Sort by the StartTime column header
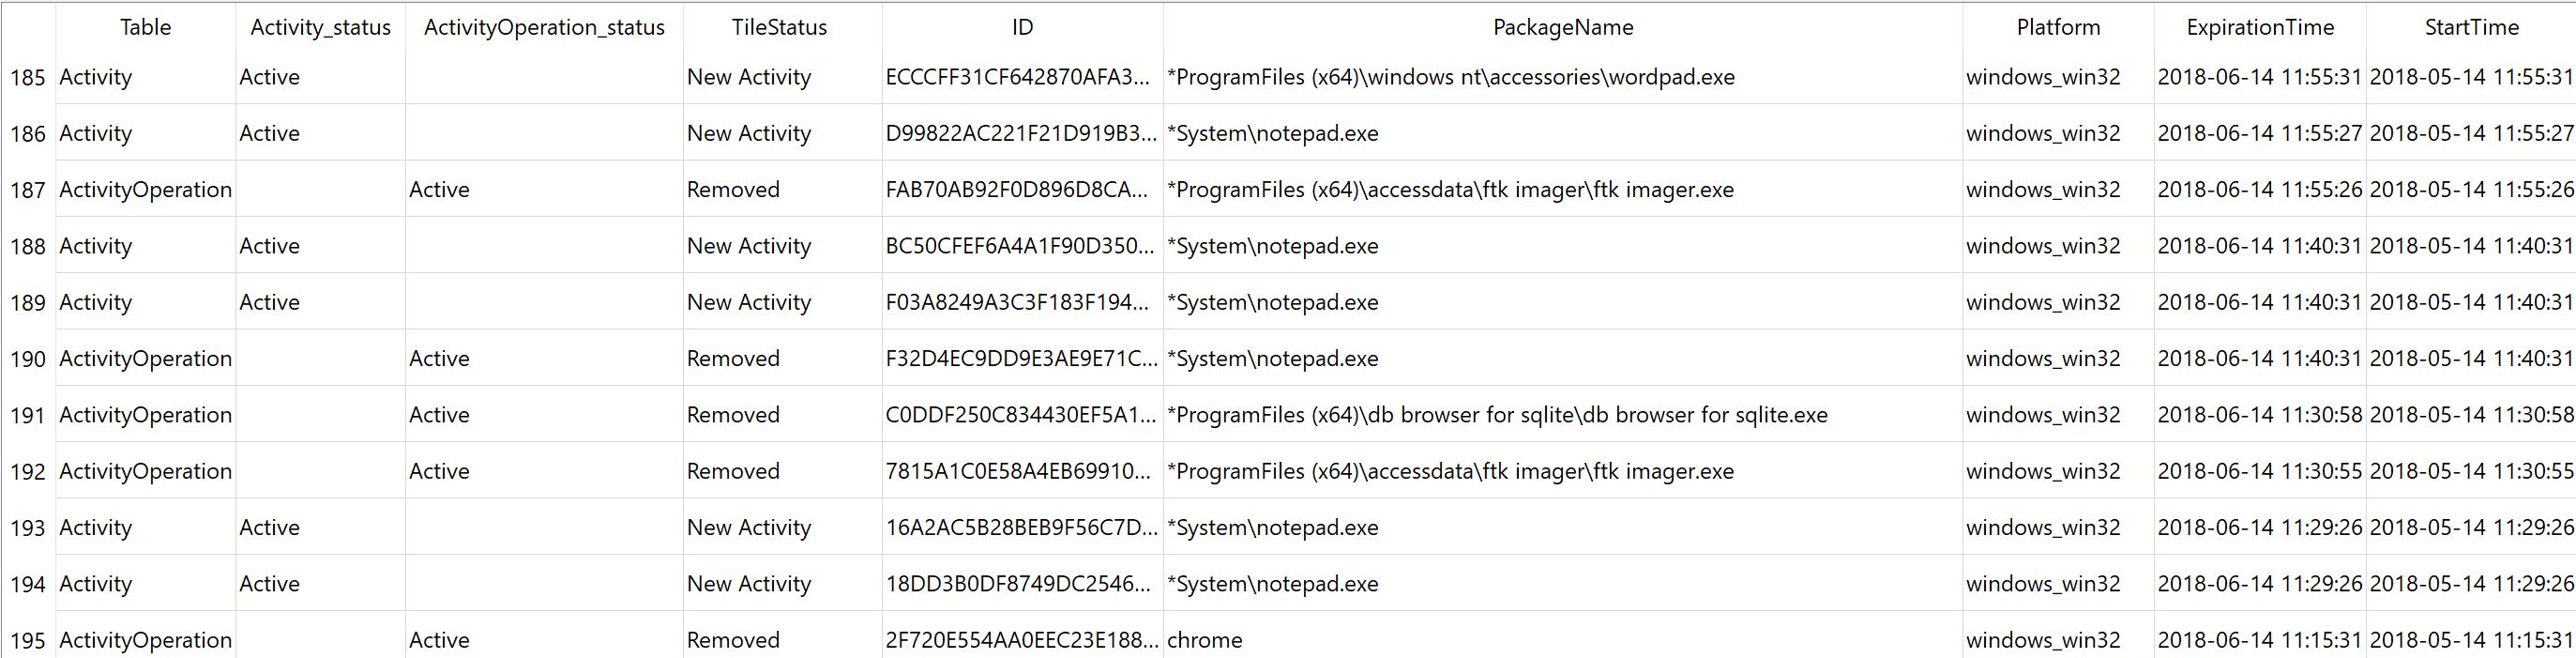This screenshot has width=2576, height=658. tap(2471, 28)
